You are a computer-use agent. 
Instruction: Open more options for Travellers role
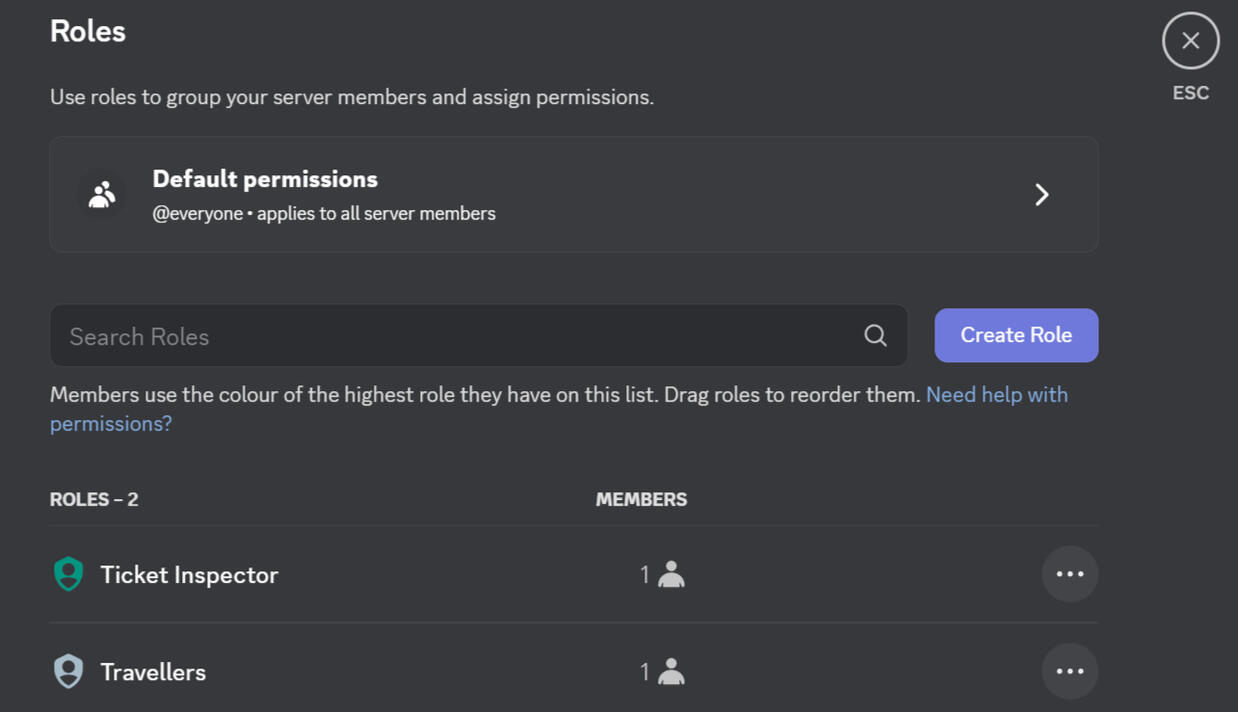click(1069, 671)
